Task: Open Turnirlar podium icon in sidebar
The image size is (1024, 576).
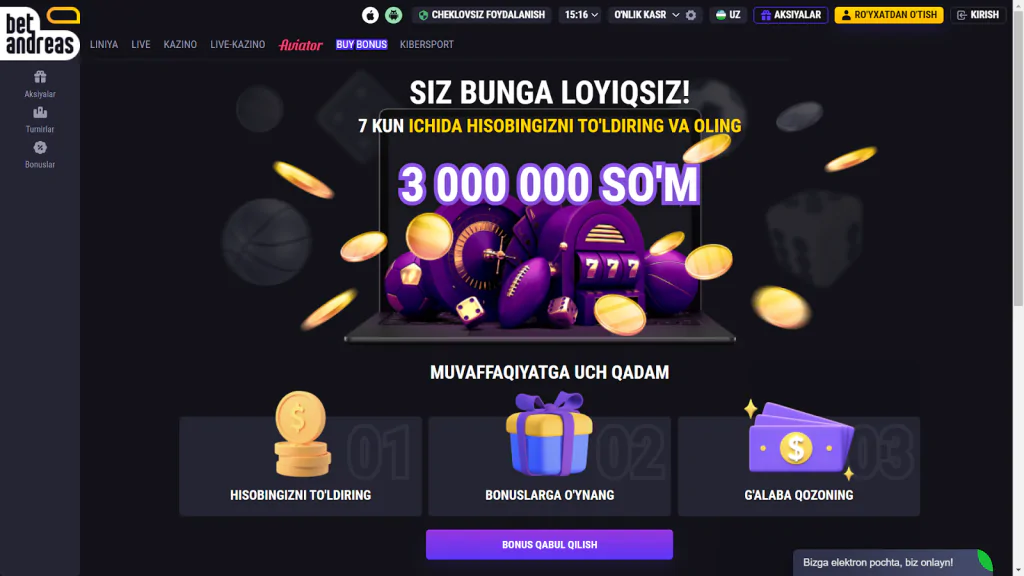Action: 40,112
